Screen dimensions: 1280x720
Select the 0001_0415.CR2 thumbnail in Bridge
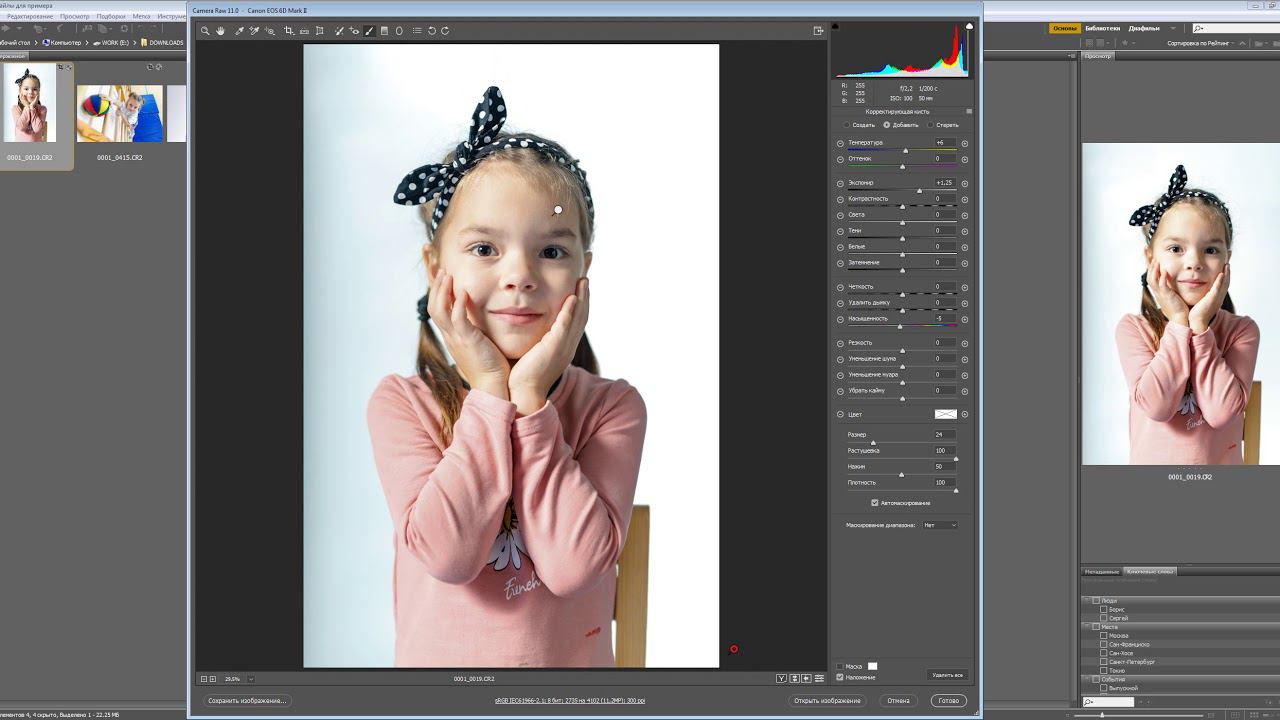click(119, 114)
